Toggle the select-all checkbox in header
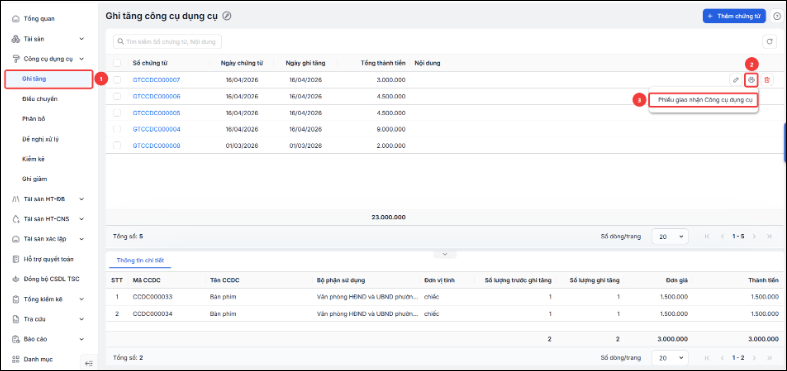787x371 pixels. point(117,63)
